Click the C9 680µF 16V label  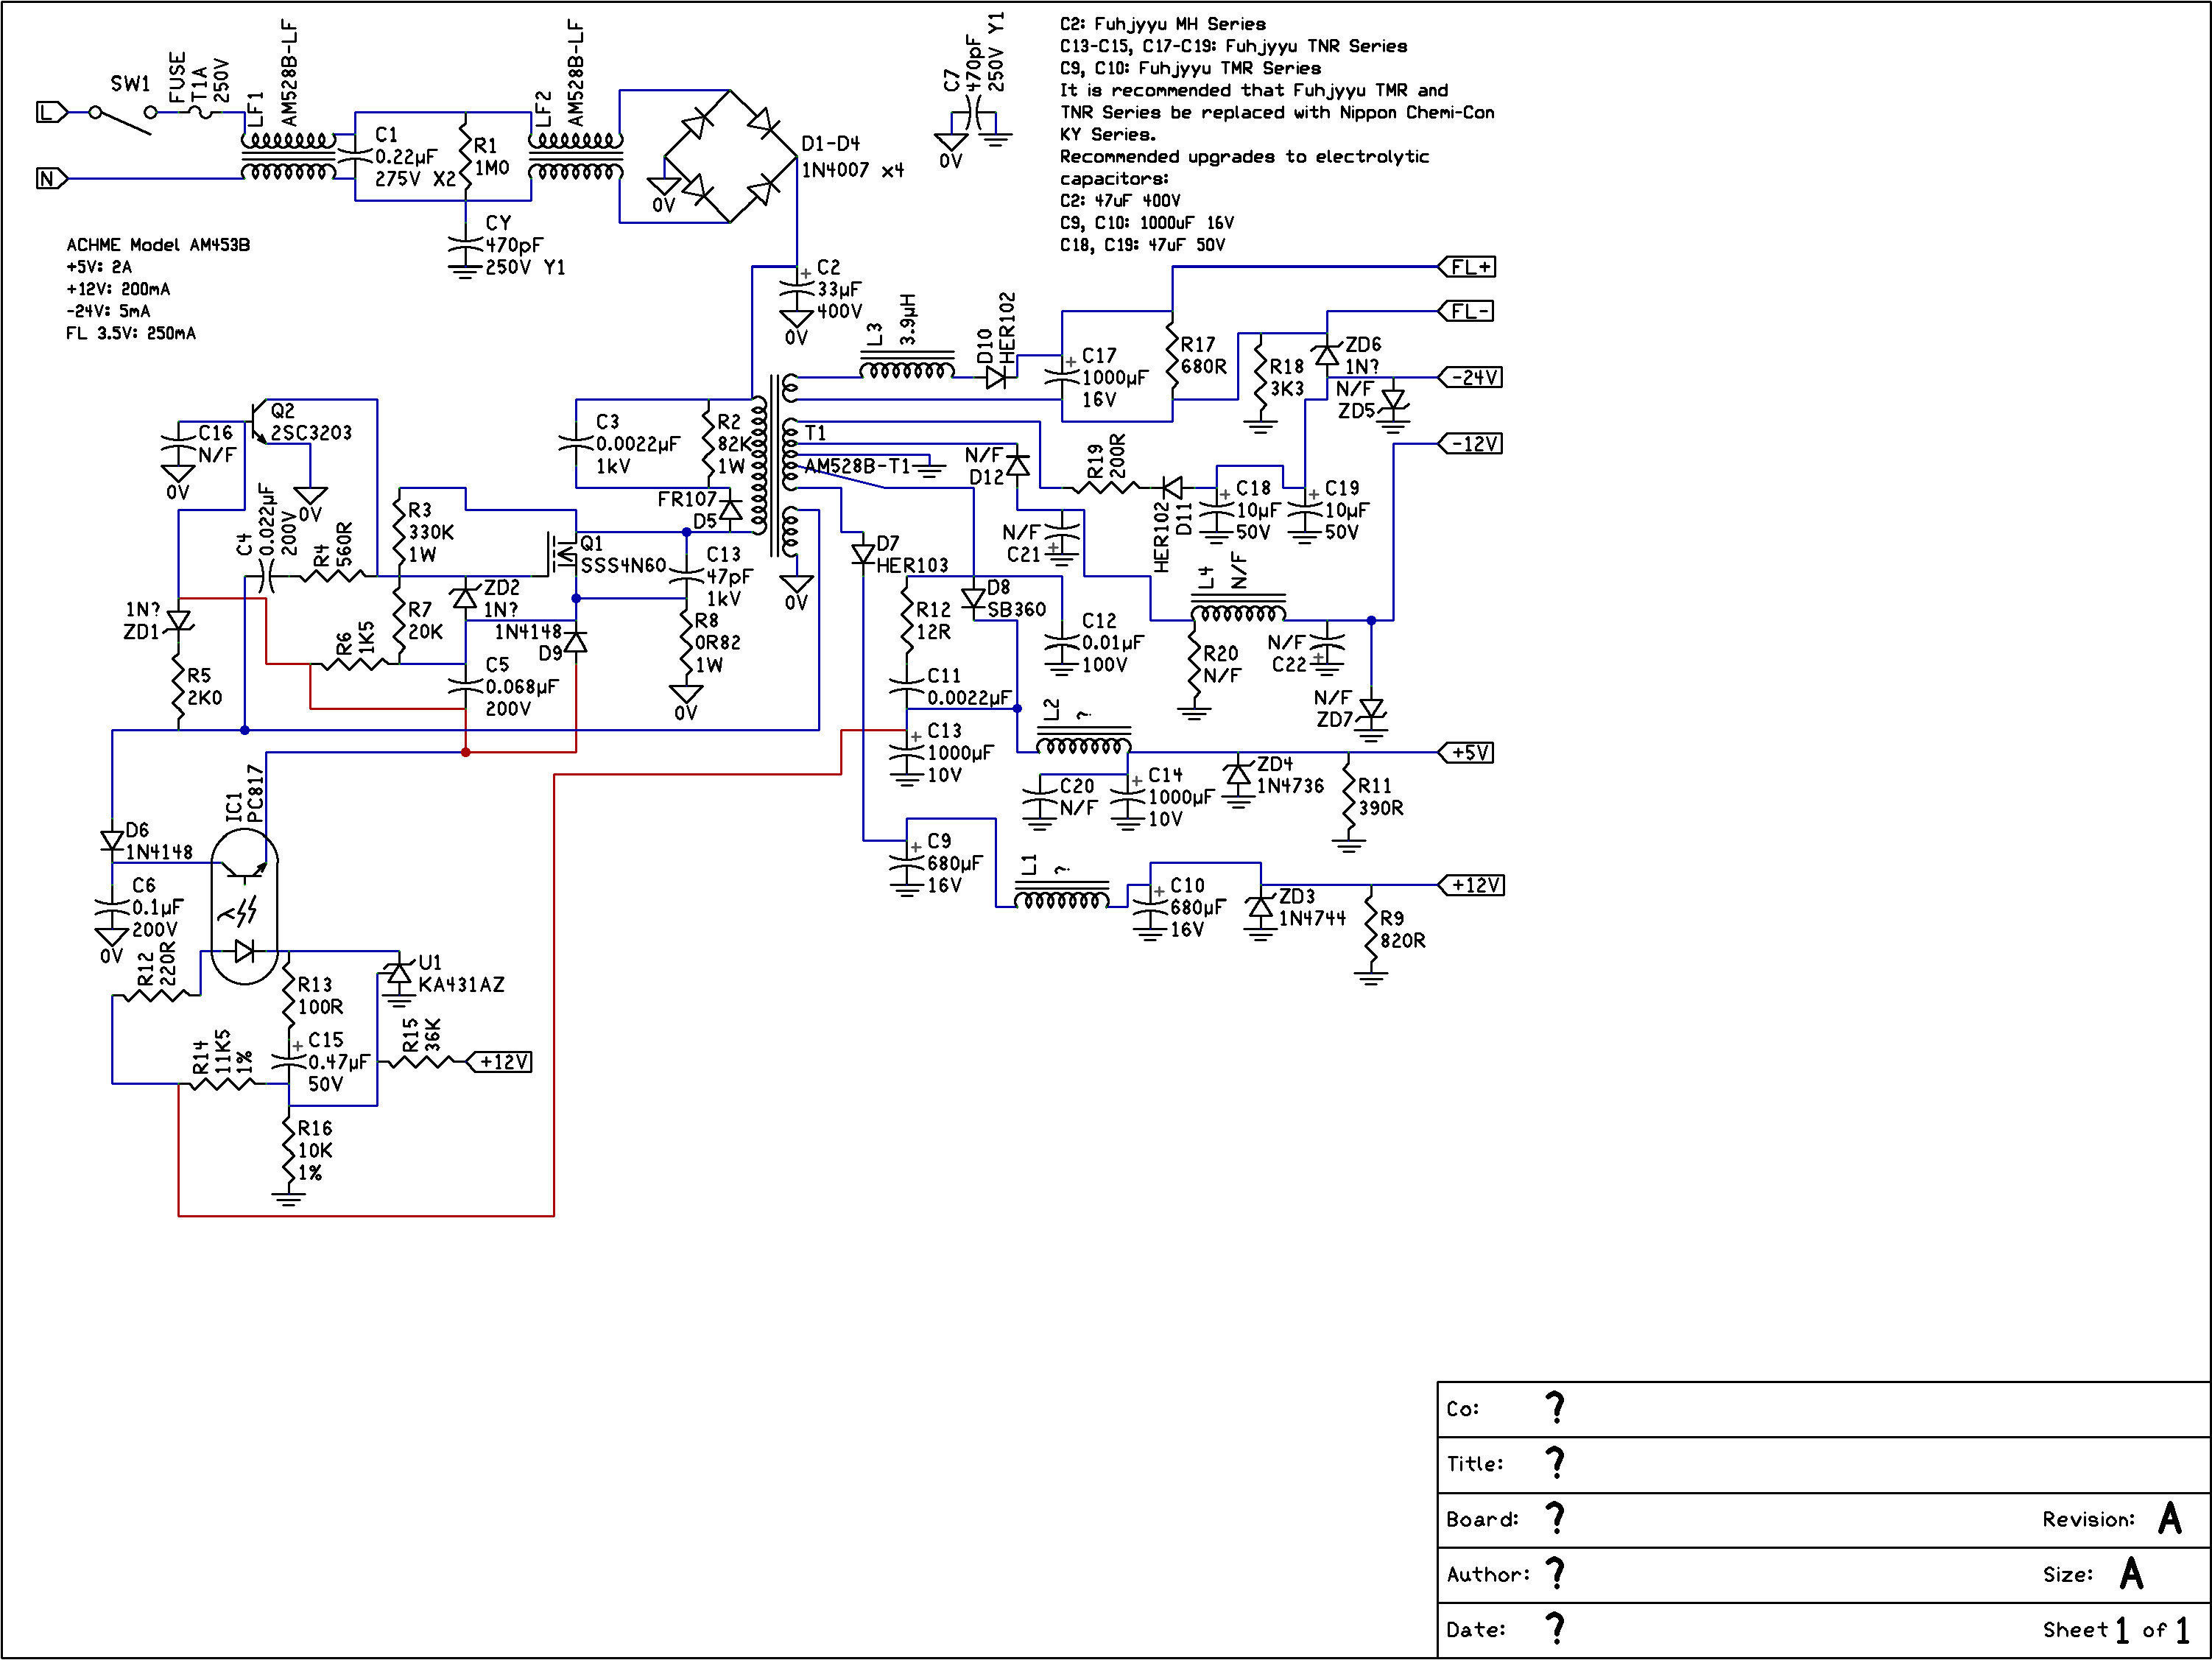tap(955, 863)
